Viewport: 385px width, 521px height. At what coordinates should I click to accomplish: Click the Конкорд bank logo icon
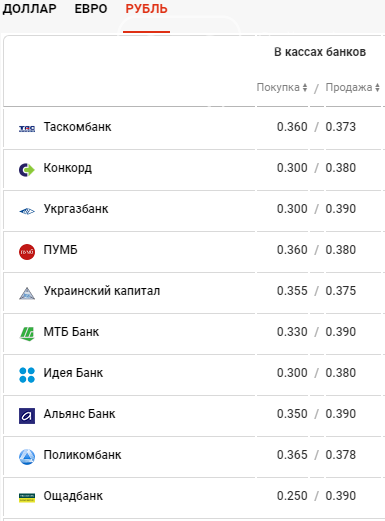coord(27,170)
